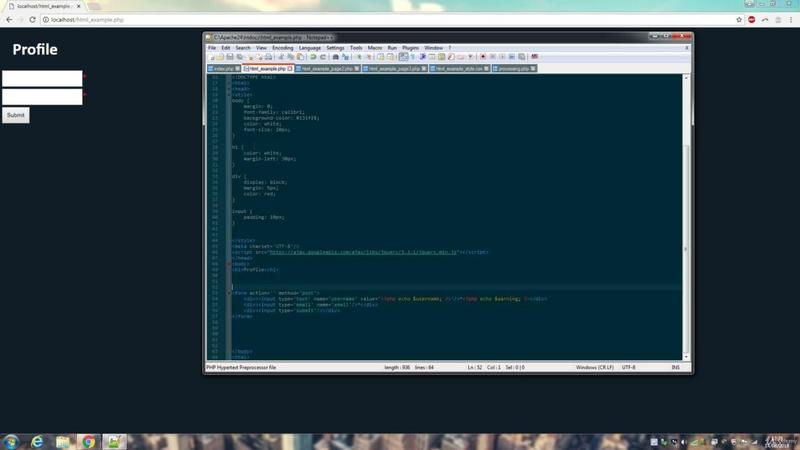Screen dimensions: 800x450
Task: Click the New file icon in Notepad++ toolbar
Action: (212, 57)
